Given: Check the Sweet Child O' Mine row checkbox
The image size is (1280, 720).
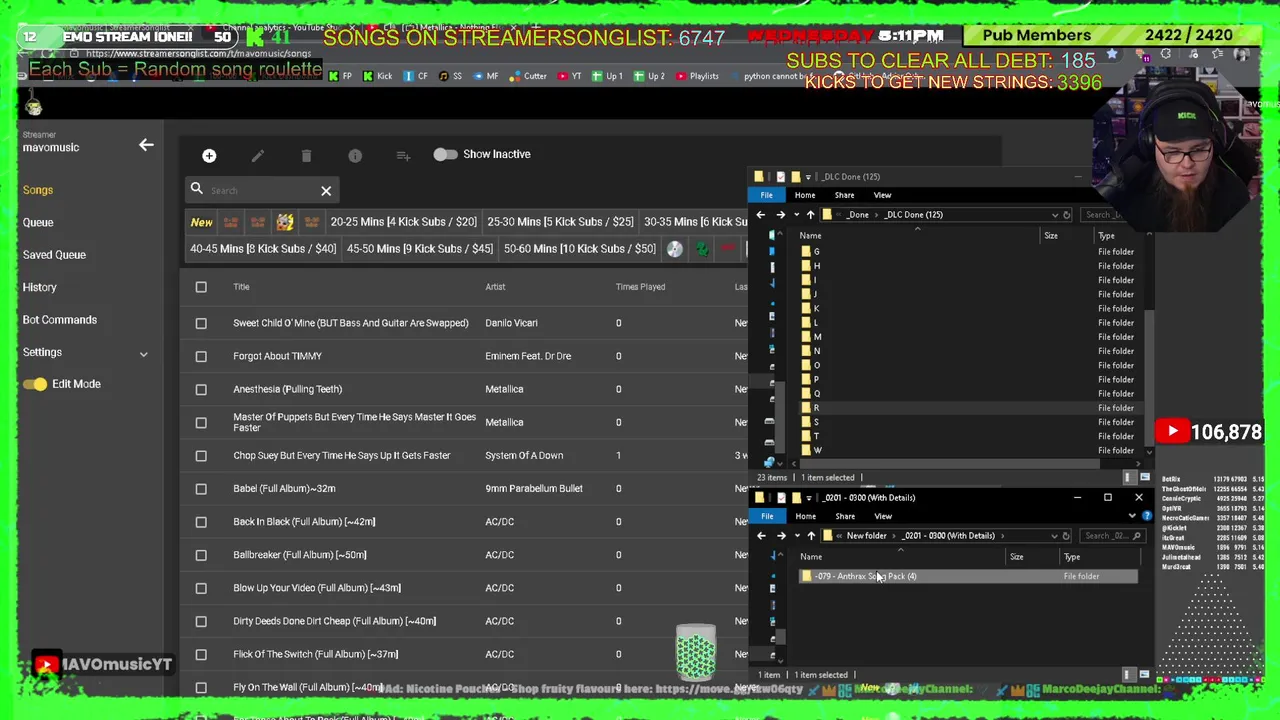Looking at the screenshot, I should tap(201, 323).
